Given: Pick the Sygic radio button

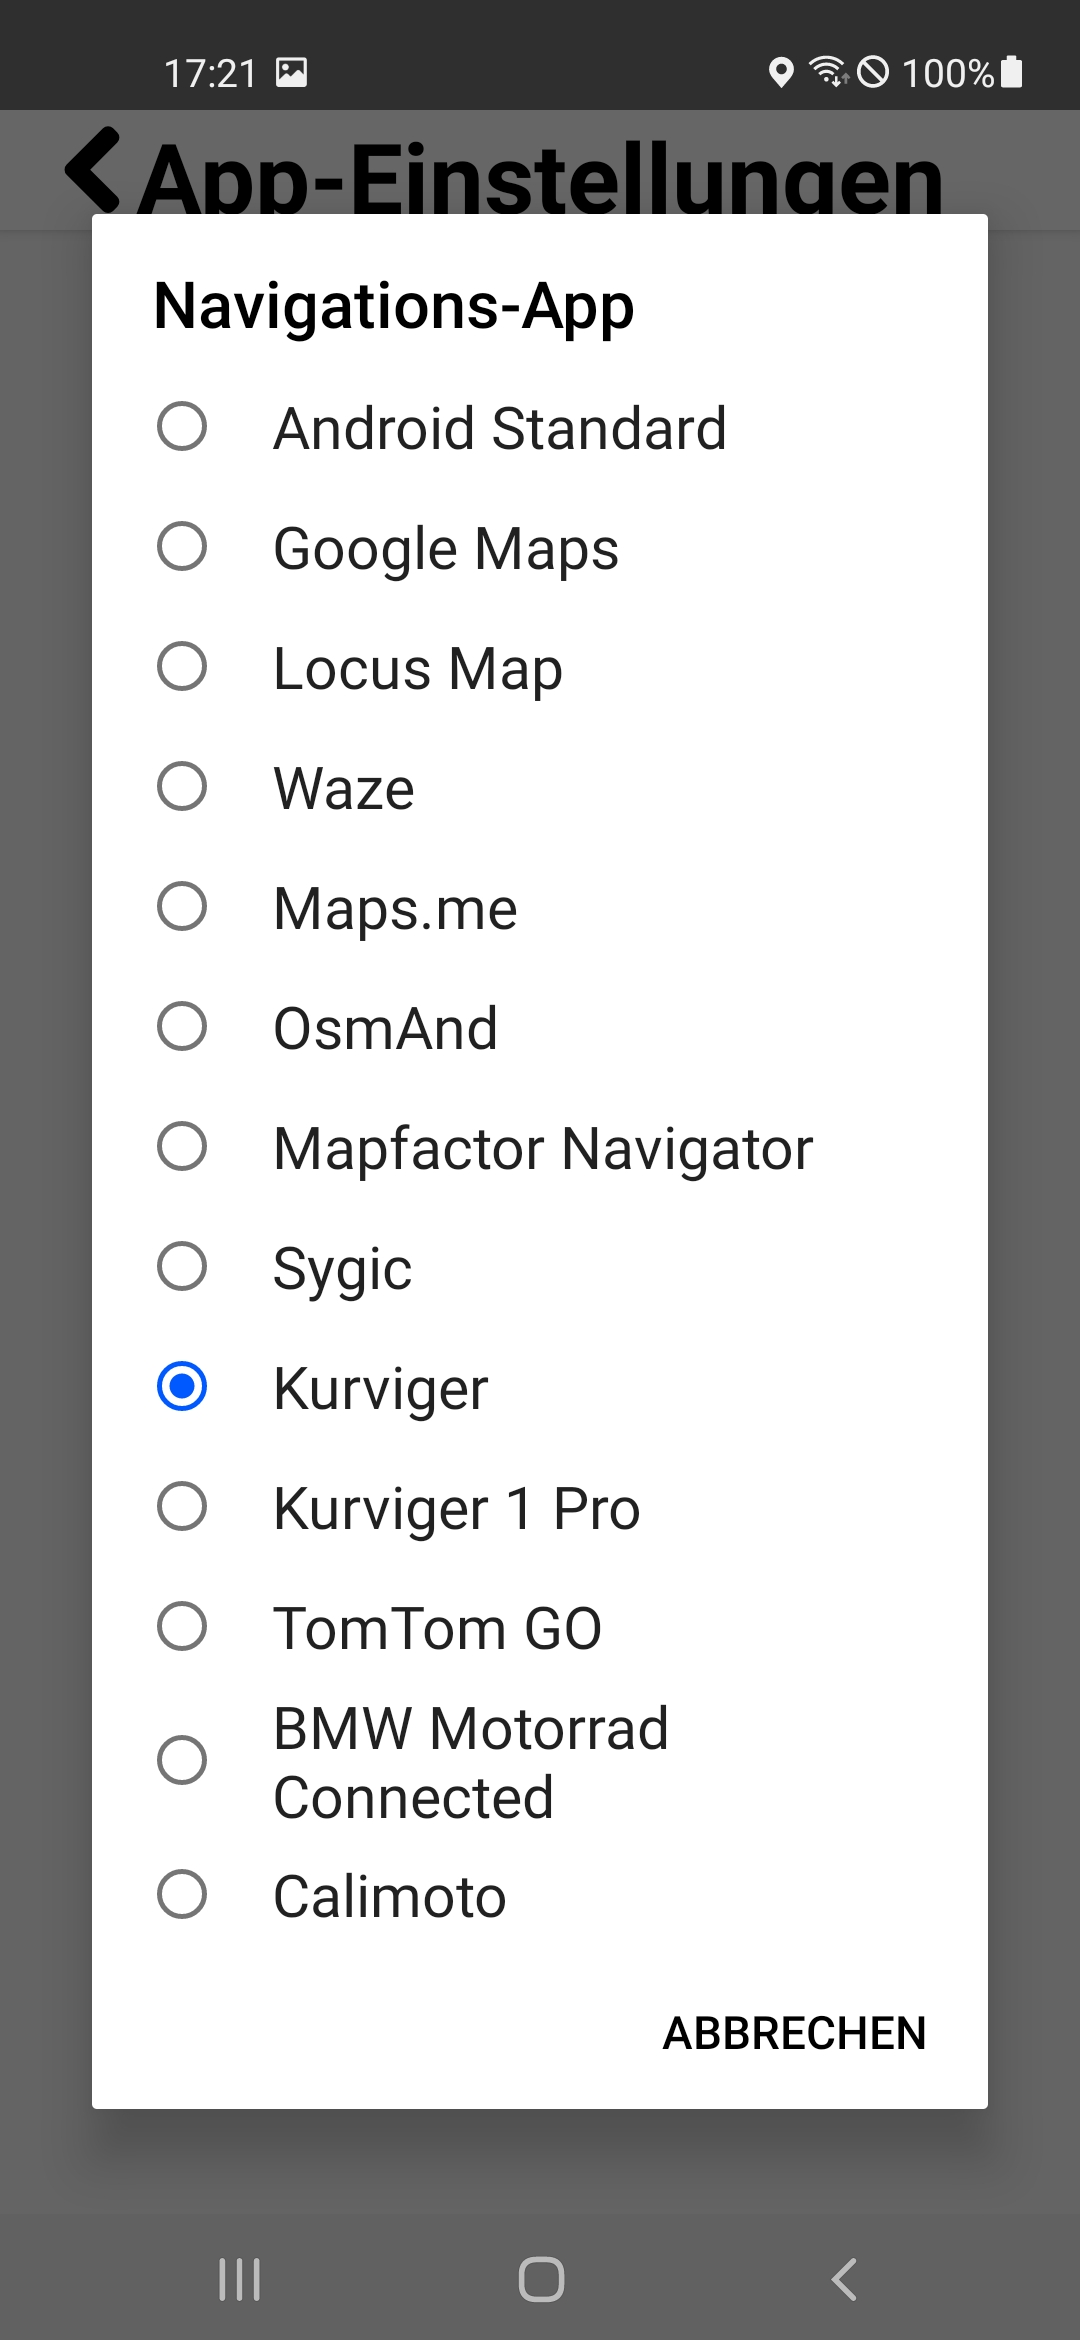Looking at the screenshot, I should 182,1267.
